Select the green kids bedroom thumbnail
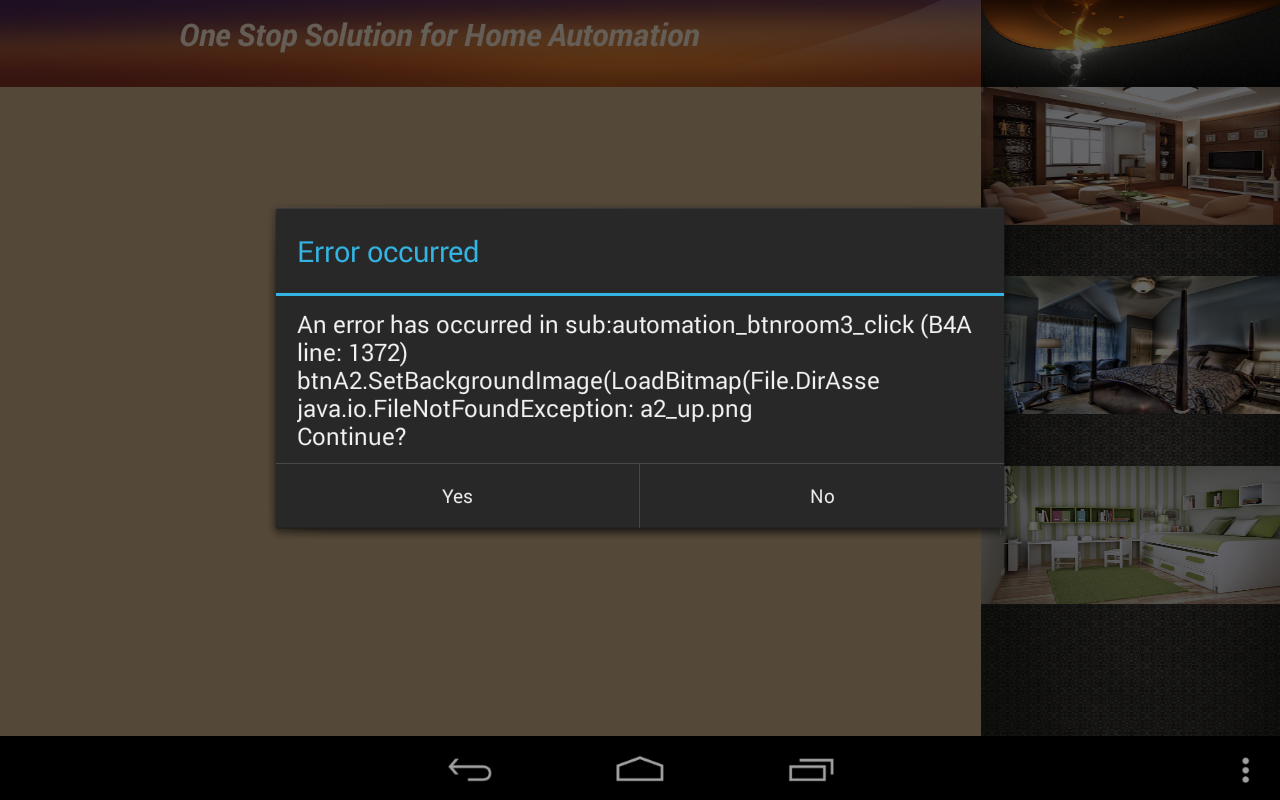1280x800 pixels. click(1142, 535)
